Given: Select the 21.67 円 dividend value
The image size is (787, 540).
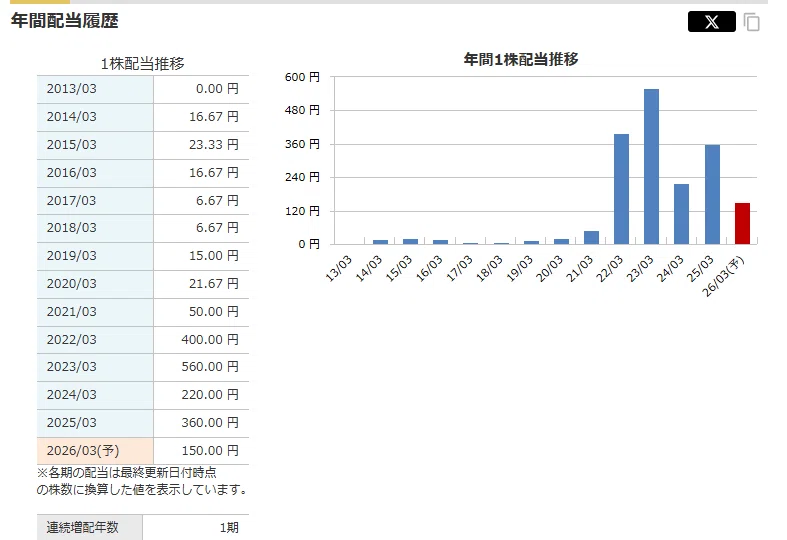Looking at the screenshot, I should (x=201, y=284).
